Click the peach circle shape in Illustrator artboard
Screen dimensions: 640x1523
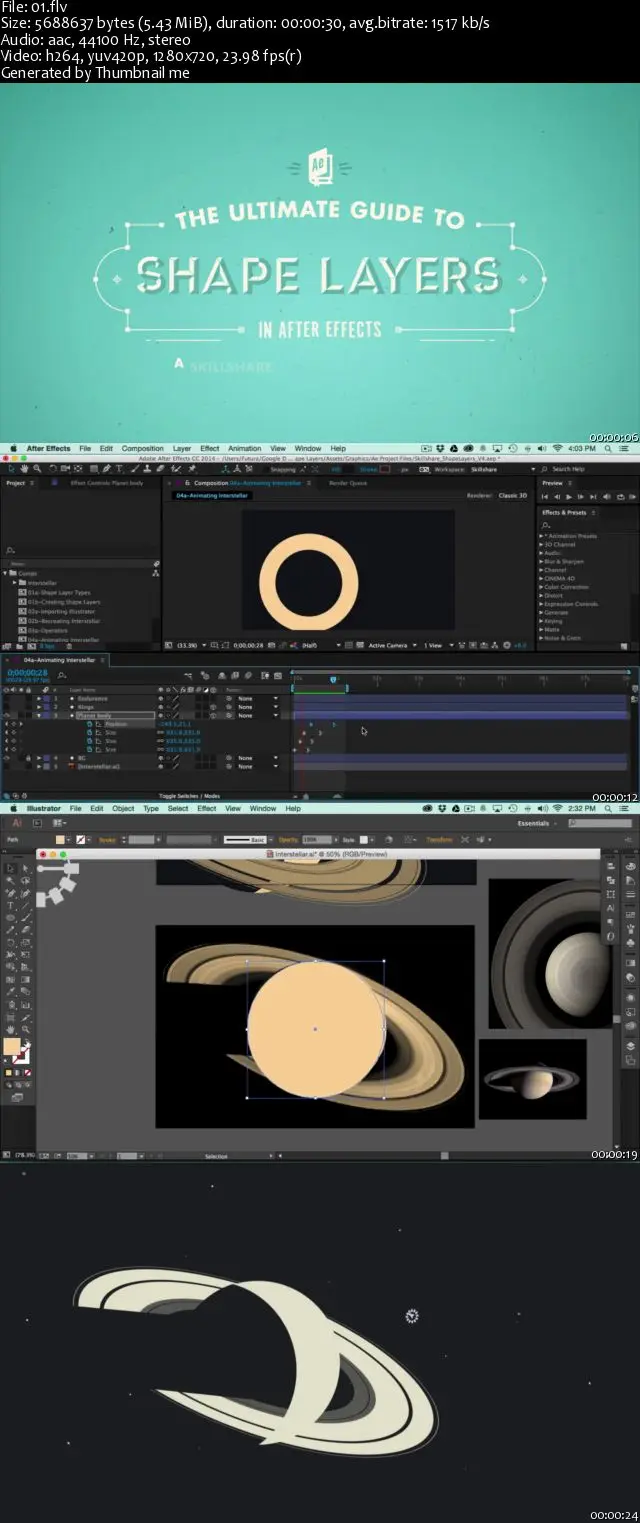coord(315,1029)
